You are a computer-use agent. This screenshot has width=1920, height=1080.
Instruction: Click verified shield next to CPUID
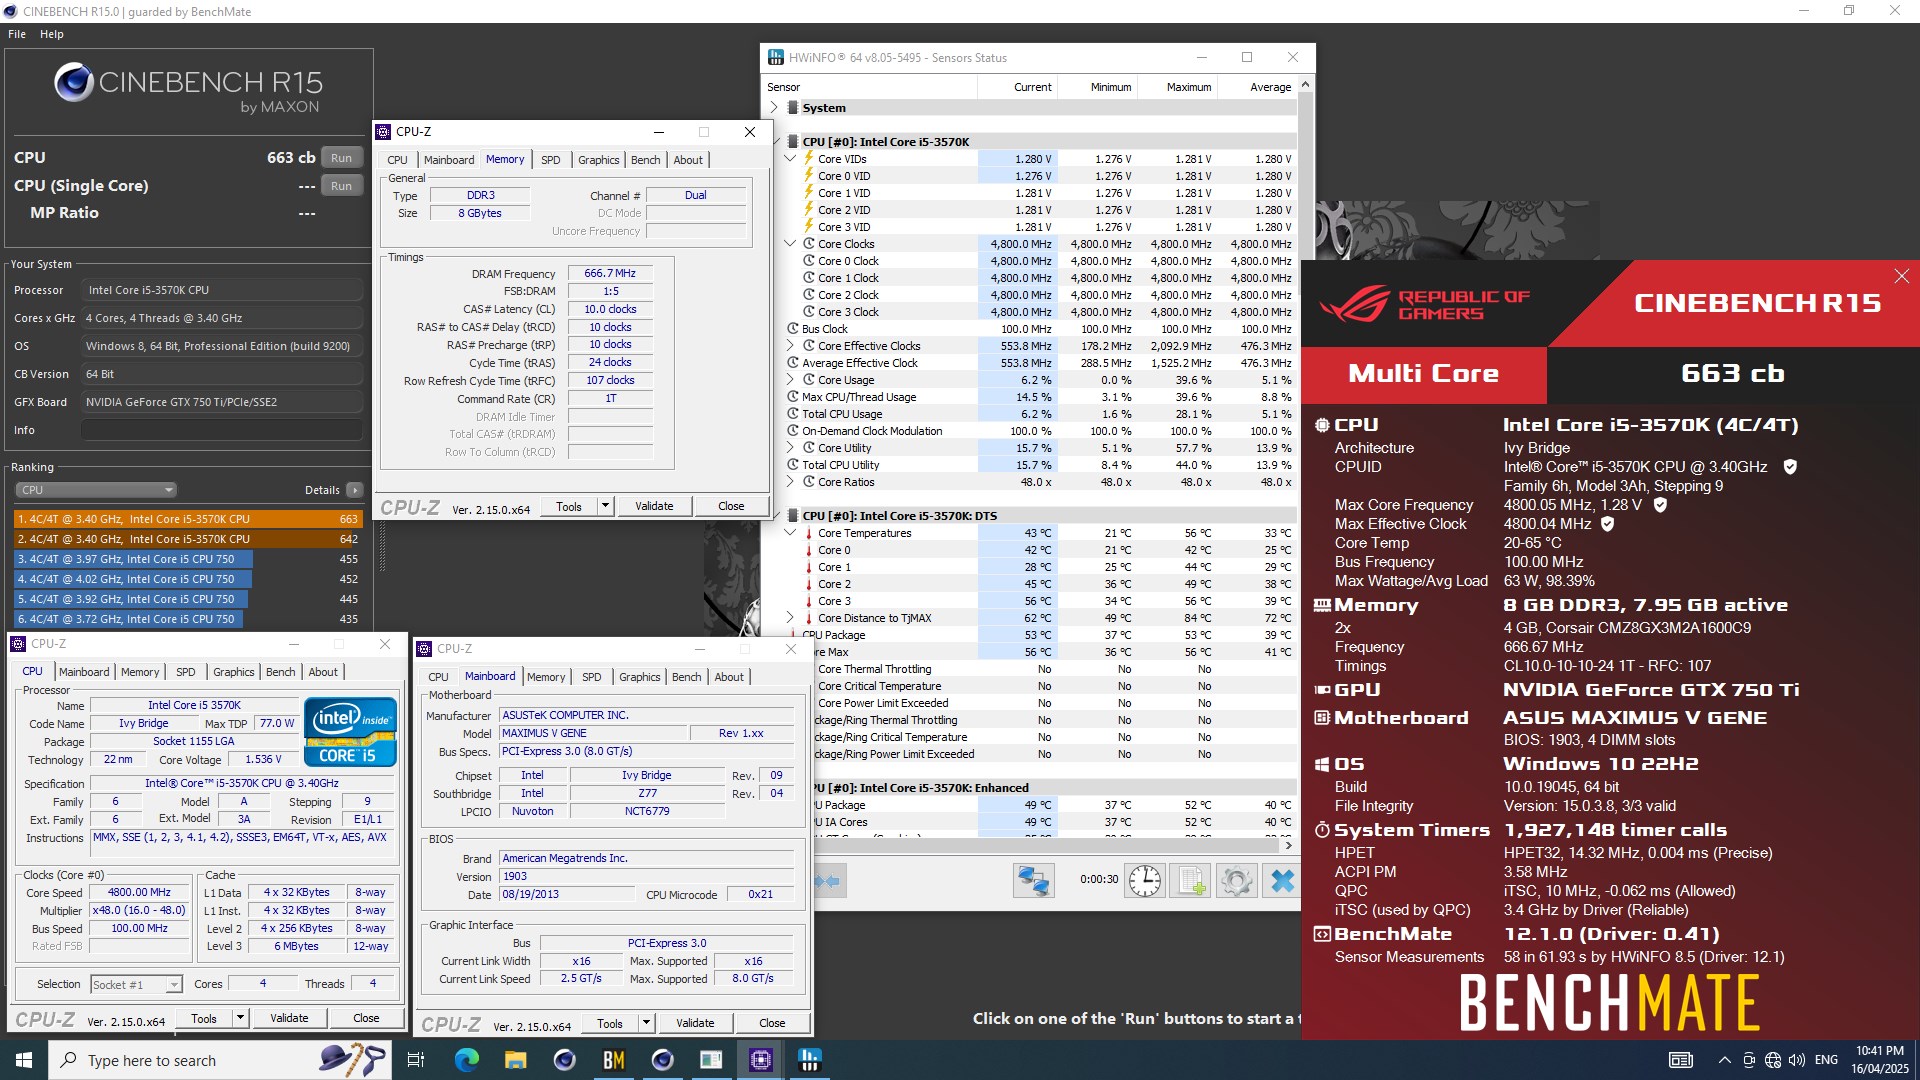(x=1791, y=467)
